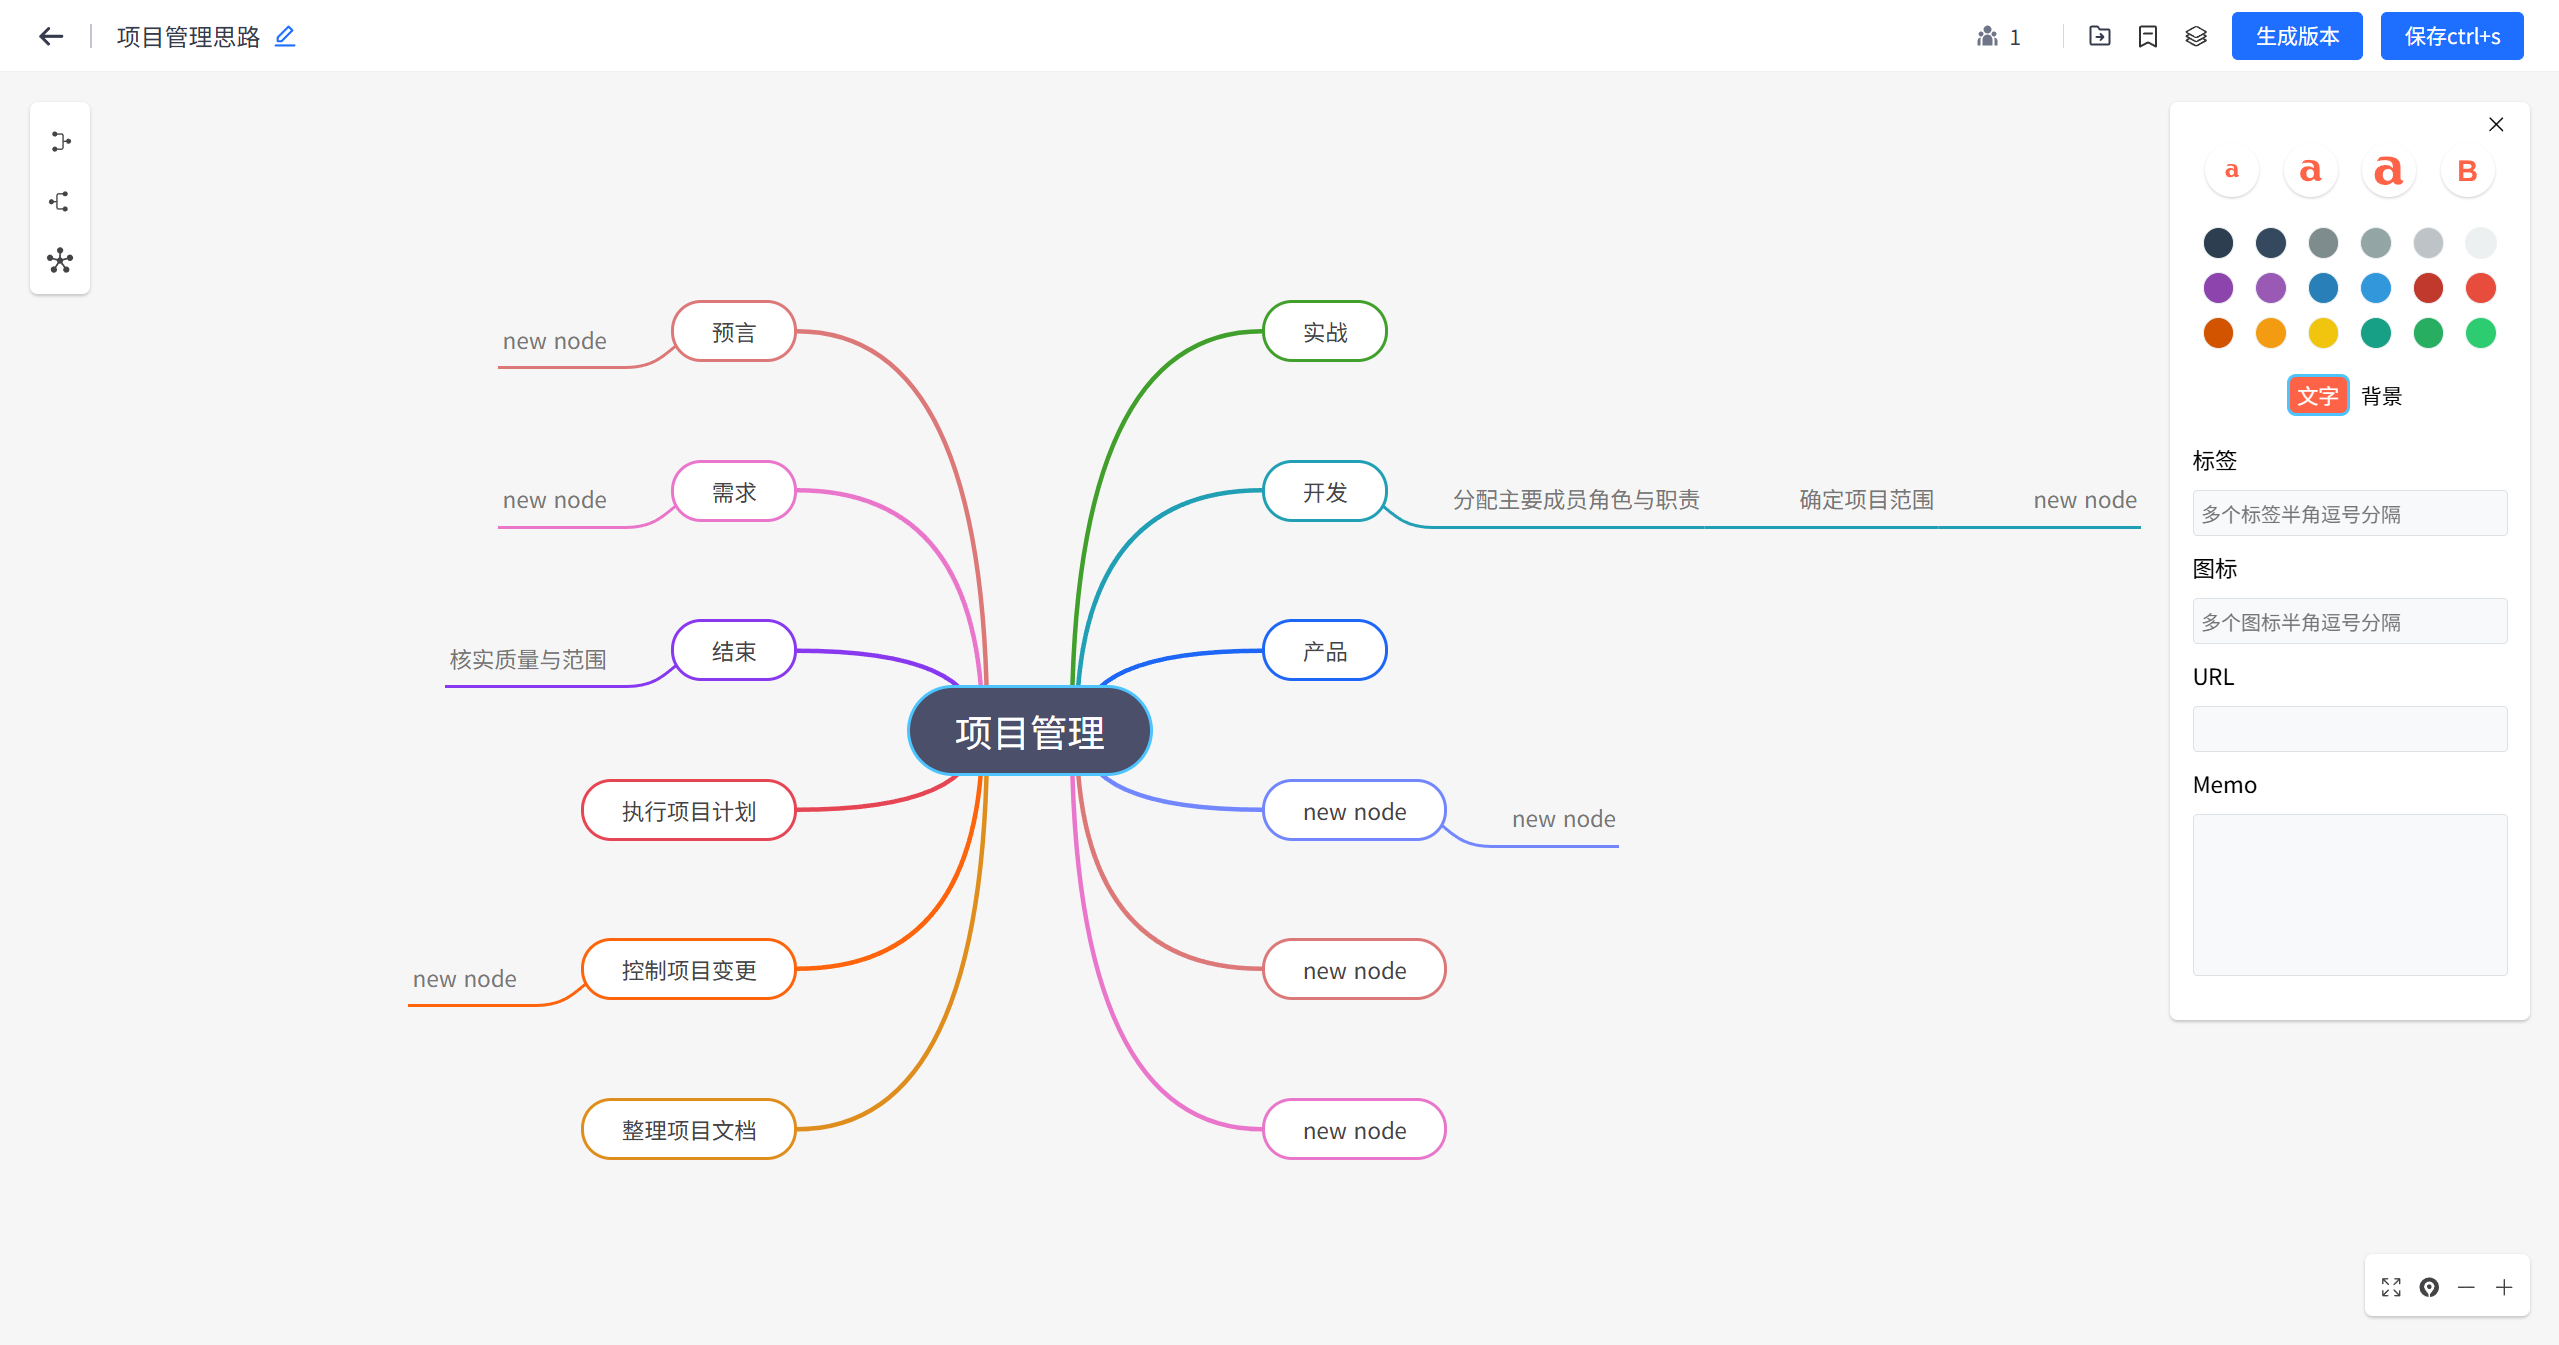2559x1345 pixels.
Task: Click the 生成版本 button
Action: click(x=2296, y=36)
